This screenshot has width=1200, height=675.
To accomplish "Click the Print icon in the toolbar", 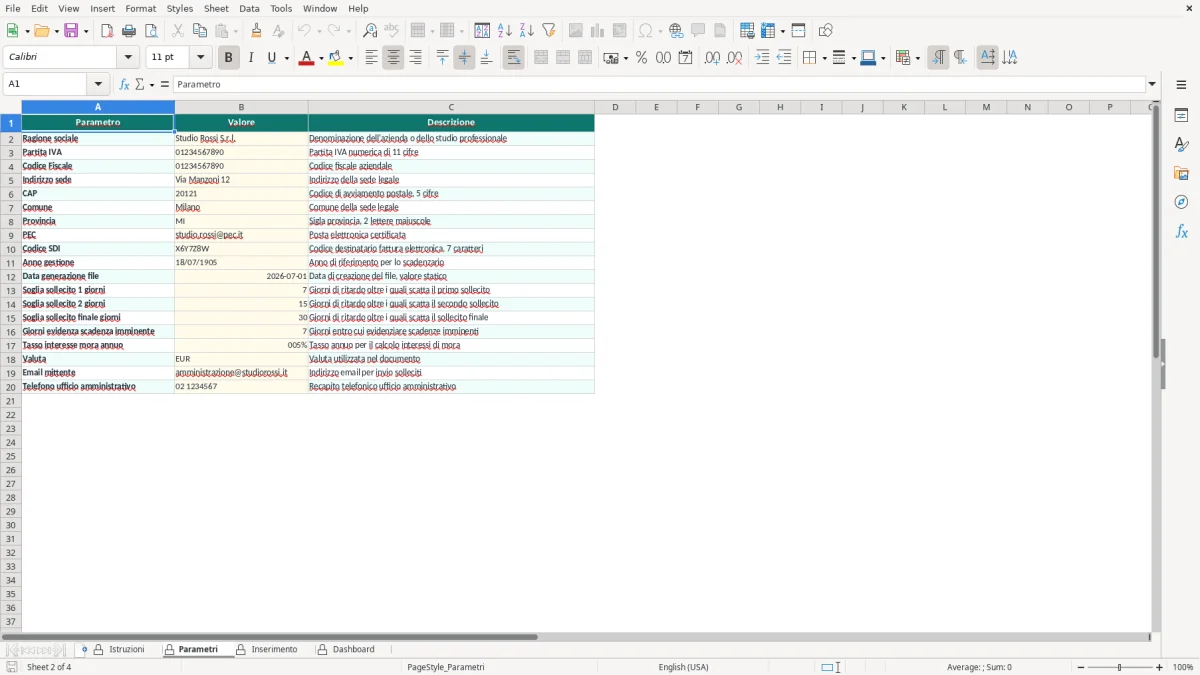I will [129, 31].
